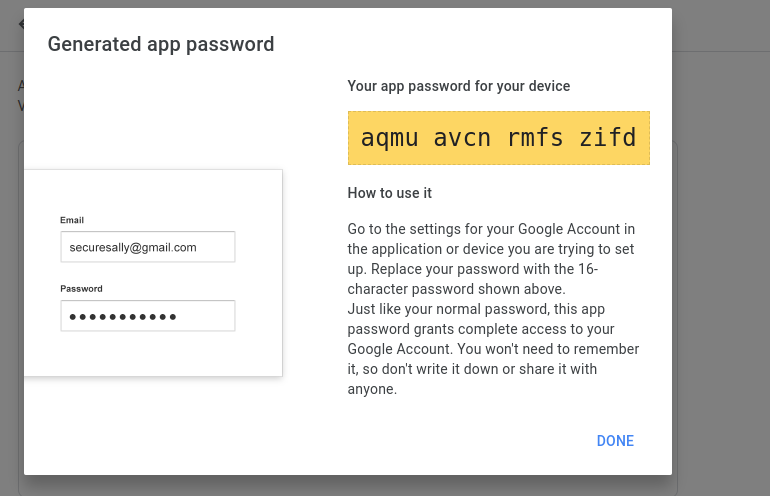Image resolution: width=770 pixels, height=496 pixels.
Task: Click the 'Password' label in illustration
Action: click(x=81, y=288)
